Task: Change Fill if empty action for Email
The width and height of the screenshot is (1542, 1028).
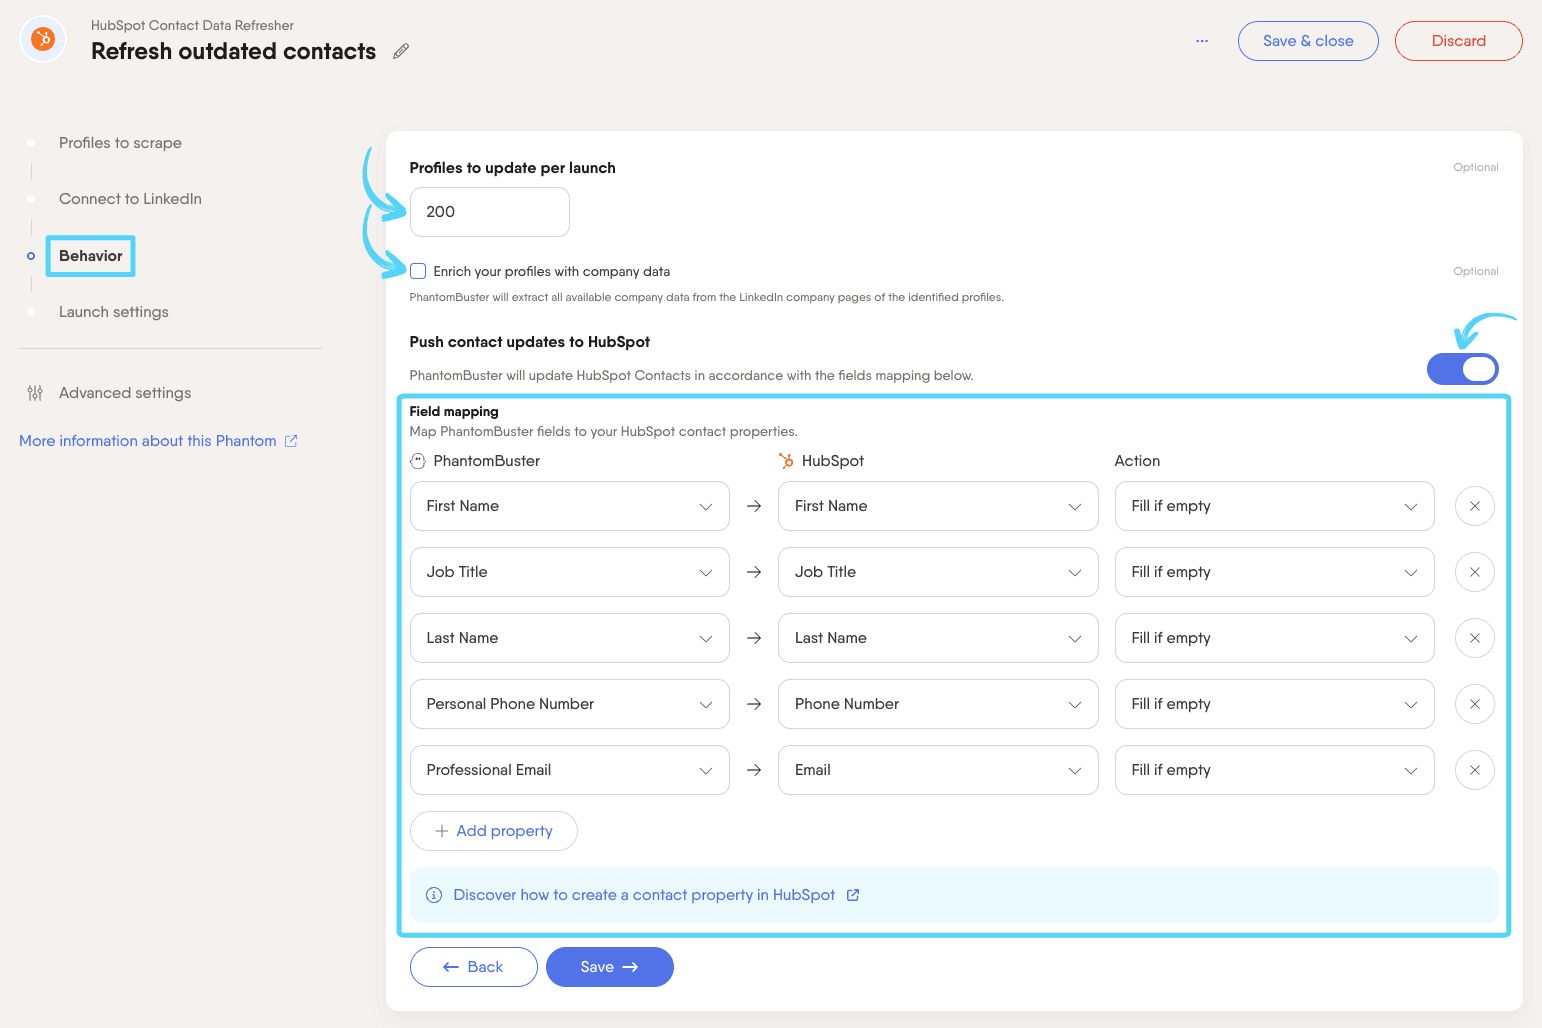Action: (x=1274, y=770)
